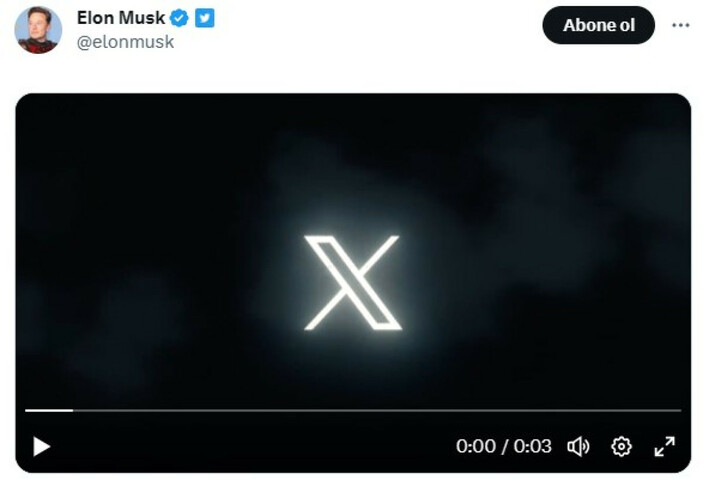The image size is (703, 480).
Task: Click the "Elon Musk" display name
Action: [121, 18]
